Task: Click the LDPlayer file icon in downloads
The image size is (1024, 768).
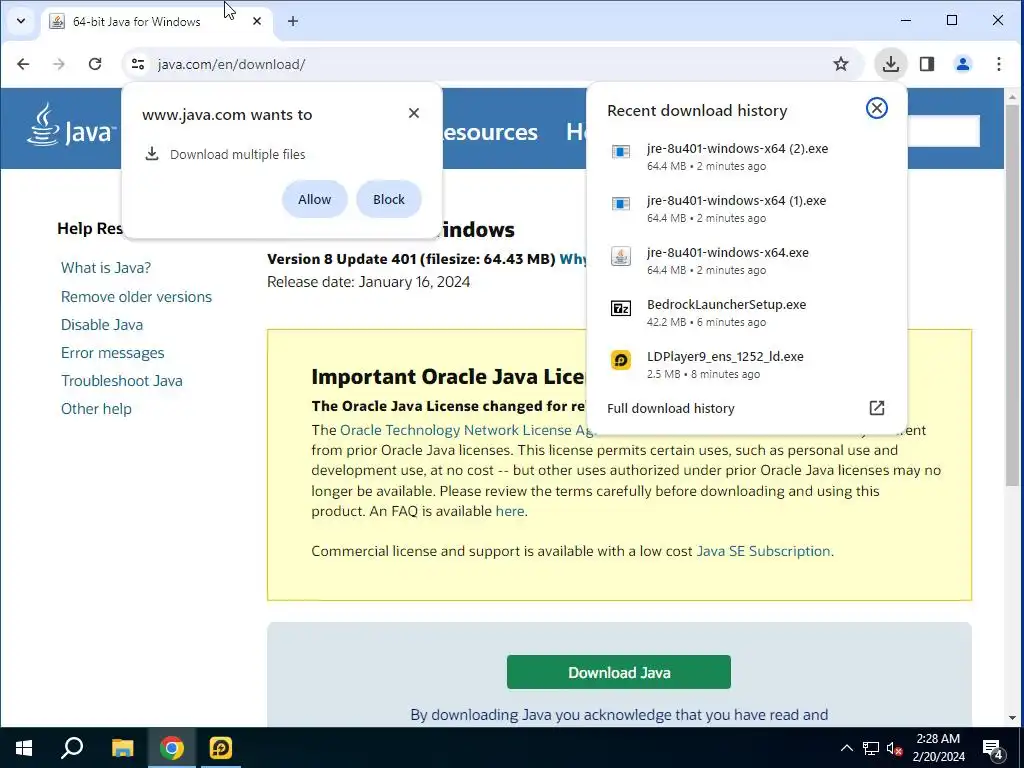Action: pyautogui.click(x=620, y=360)
